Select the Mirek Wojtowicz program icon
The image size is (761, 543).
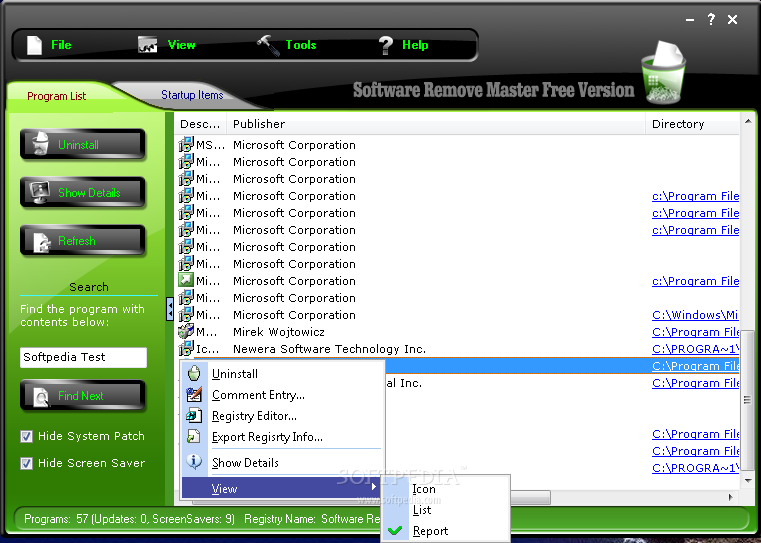tap(186, 331)
